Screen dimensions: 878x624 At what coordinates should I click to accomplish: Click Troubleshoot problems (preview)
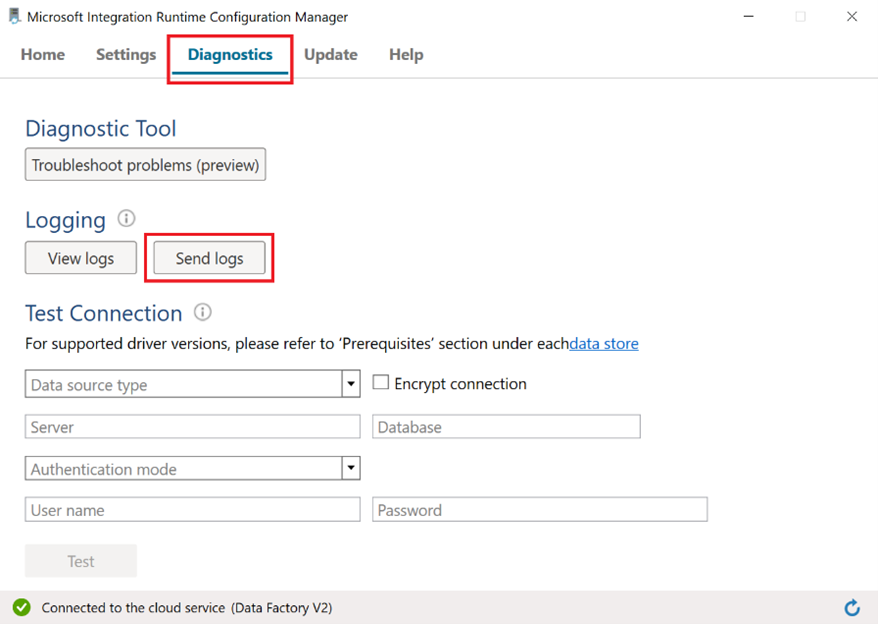tap(145, 164)
